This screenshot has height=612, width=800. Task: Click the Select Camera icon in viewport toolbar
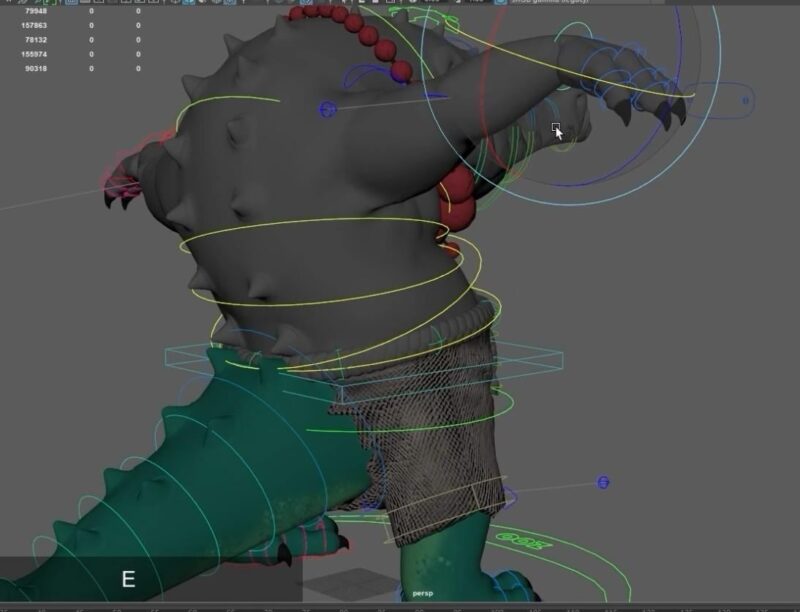coord(8,4)
